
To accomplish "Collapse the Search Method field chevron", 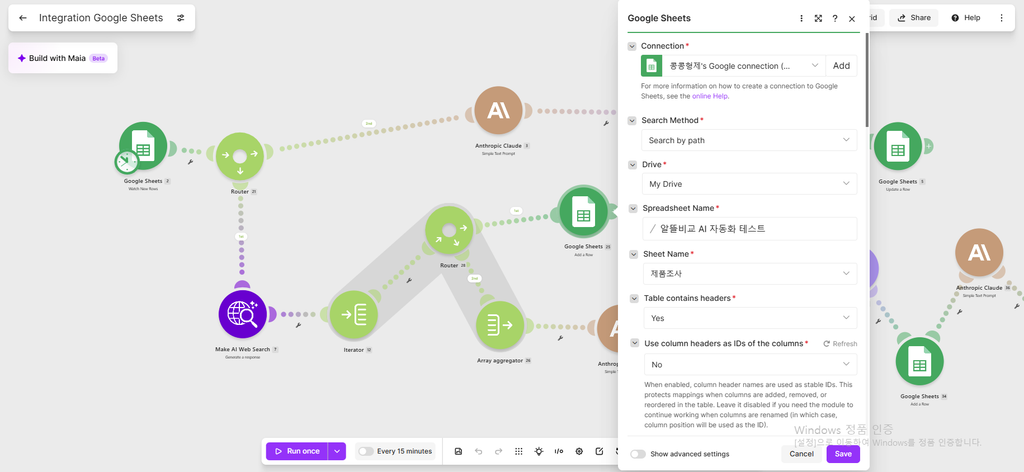I will tap(632, 121).
